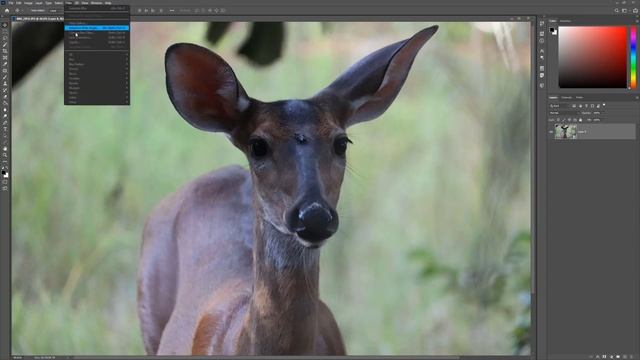This screenshot has width=640, height=360.
Task: Open the Layers panel options menu
Action: [637, 98]
